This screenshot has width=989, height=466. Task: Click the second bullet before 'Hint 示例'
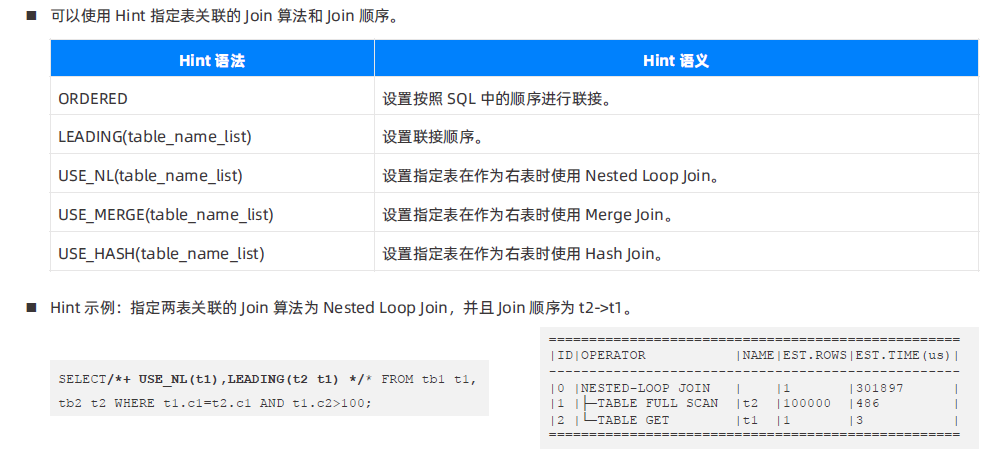pyautogui.click(x=32, y=308)
